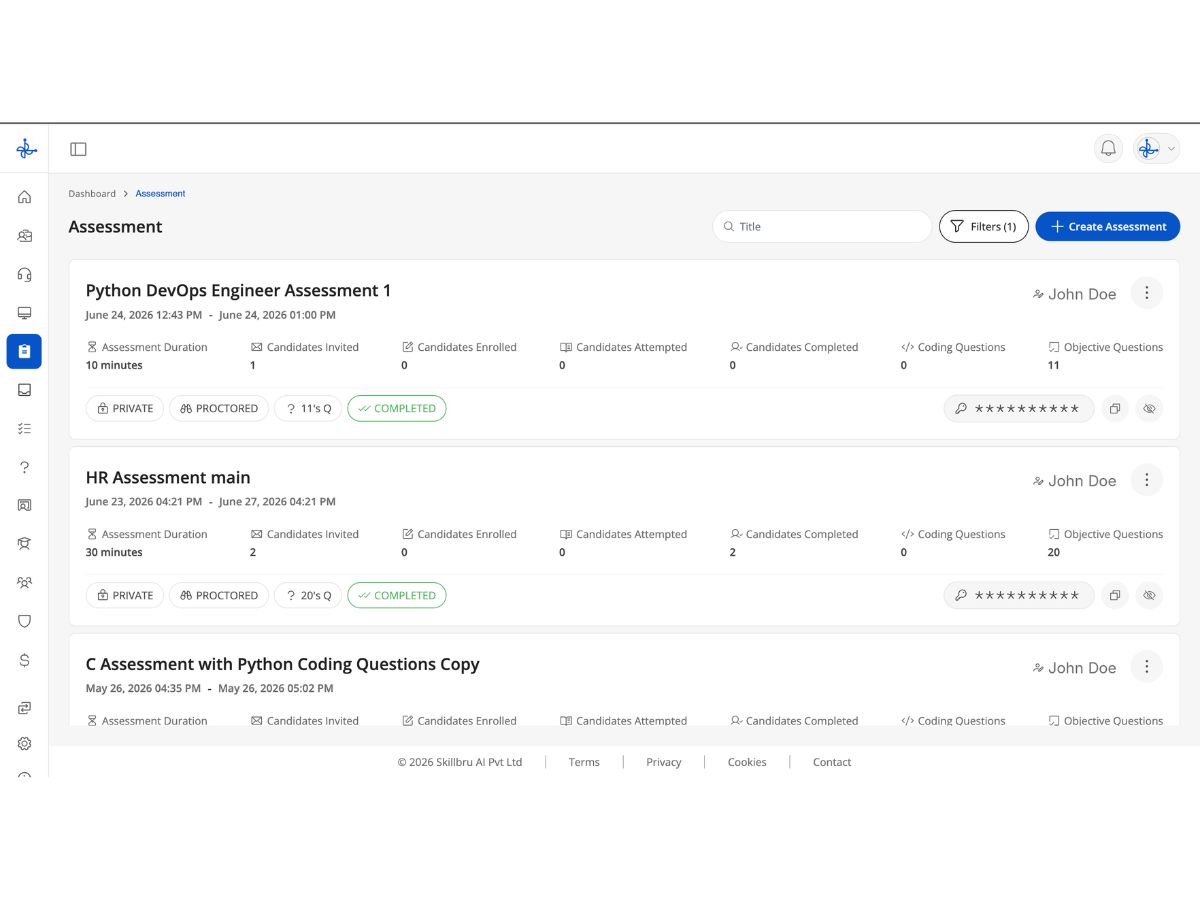Open more options for C Assessment Copy

click(1147, 667)
